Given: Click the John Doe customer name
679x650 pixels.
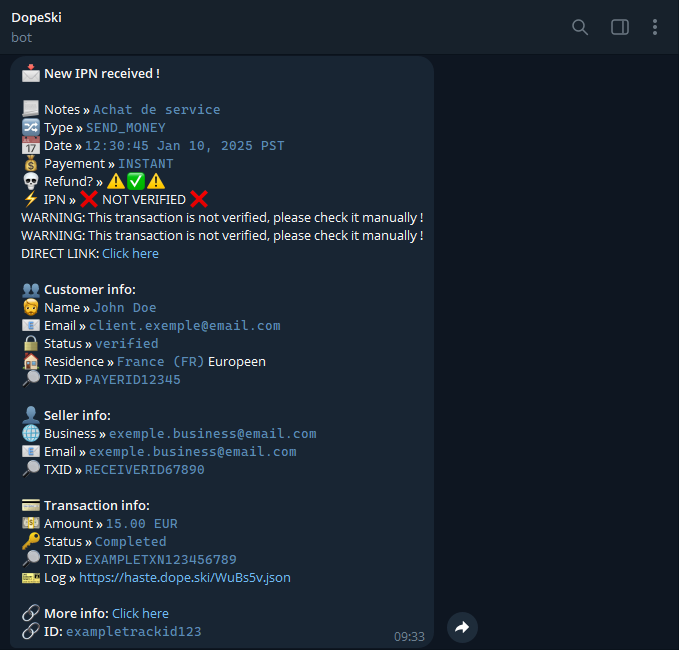Looking at the screenshot, I should tap(124, 308).
